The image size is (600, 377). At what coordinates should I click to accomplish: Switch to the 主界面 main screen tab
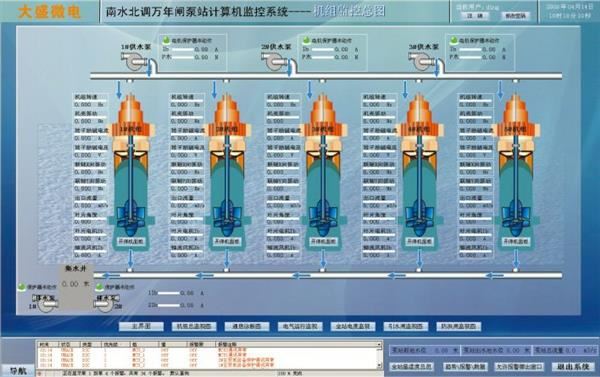[x=141, y=326]
